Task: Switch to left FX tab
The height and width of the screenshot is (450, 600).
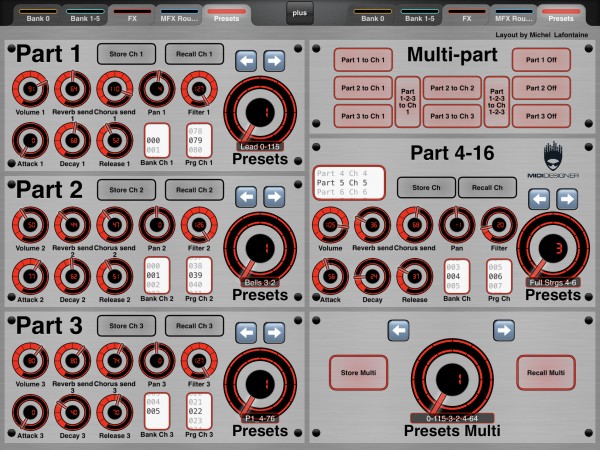Action: coord(132,15)
